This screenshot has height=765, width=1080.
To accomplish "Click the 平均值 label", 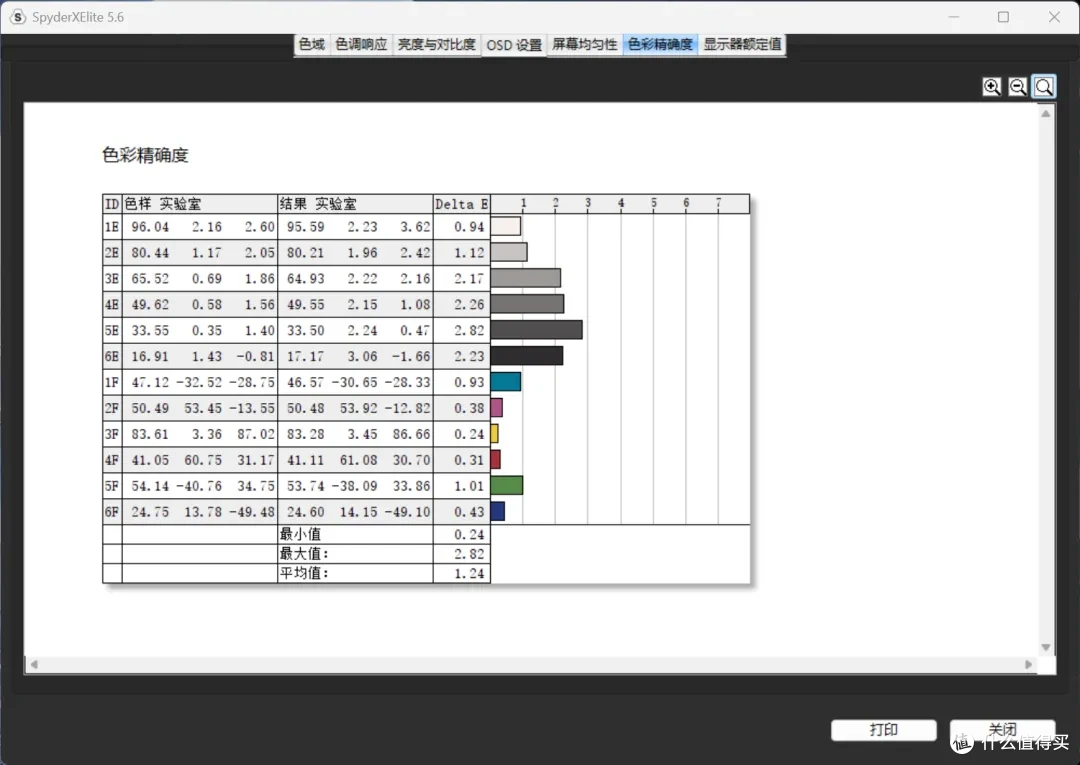I will tap(304, 572).
